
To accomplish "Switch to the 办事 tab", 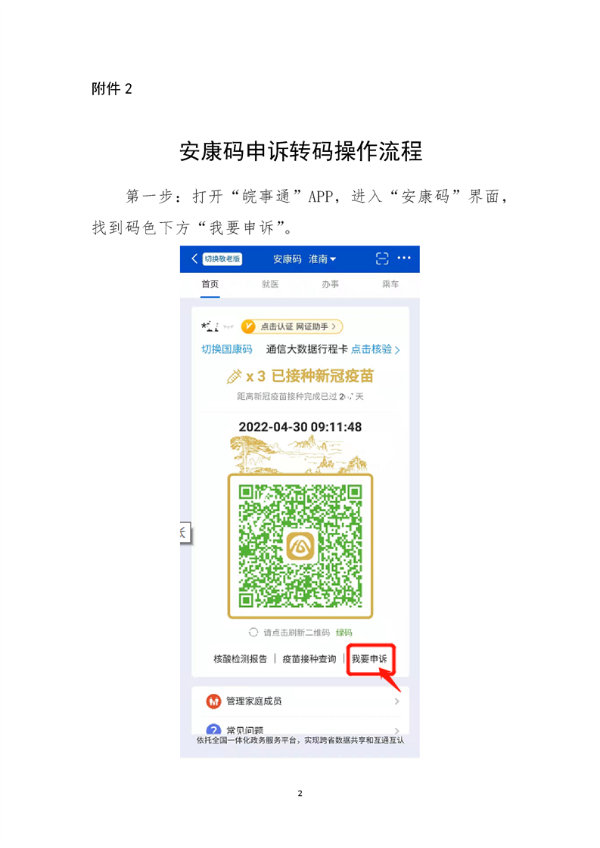I will tap(330, 284).
